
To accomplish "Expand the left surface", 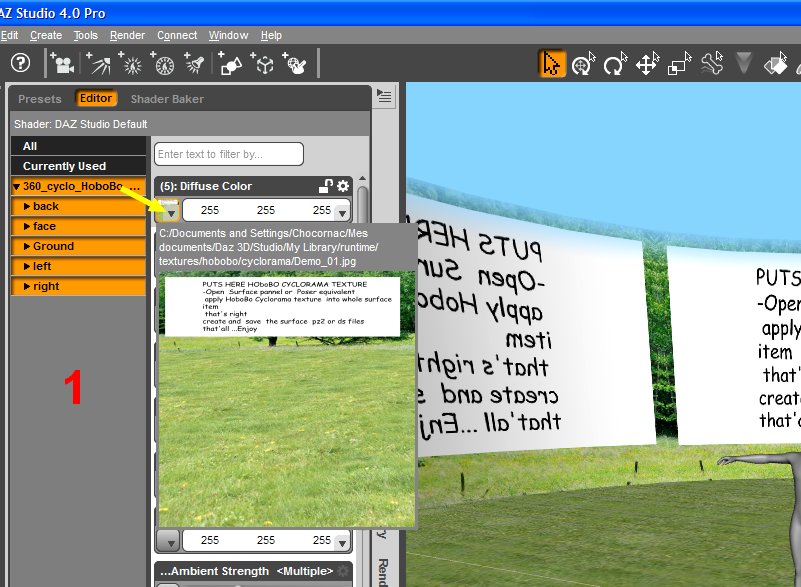I will [27, 266].
